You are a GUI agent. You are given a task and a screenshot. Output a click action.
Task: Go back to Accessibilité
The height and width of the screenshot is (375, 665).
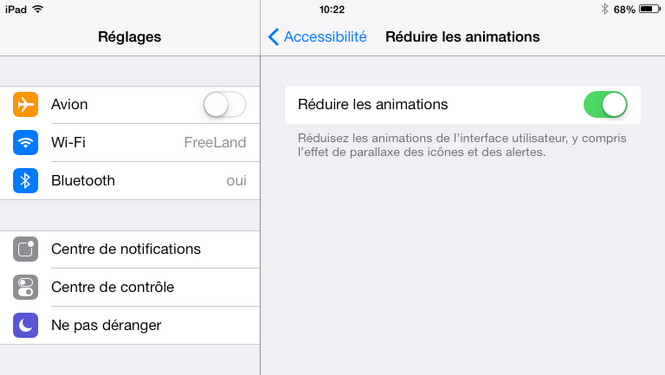point(317,37)
